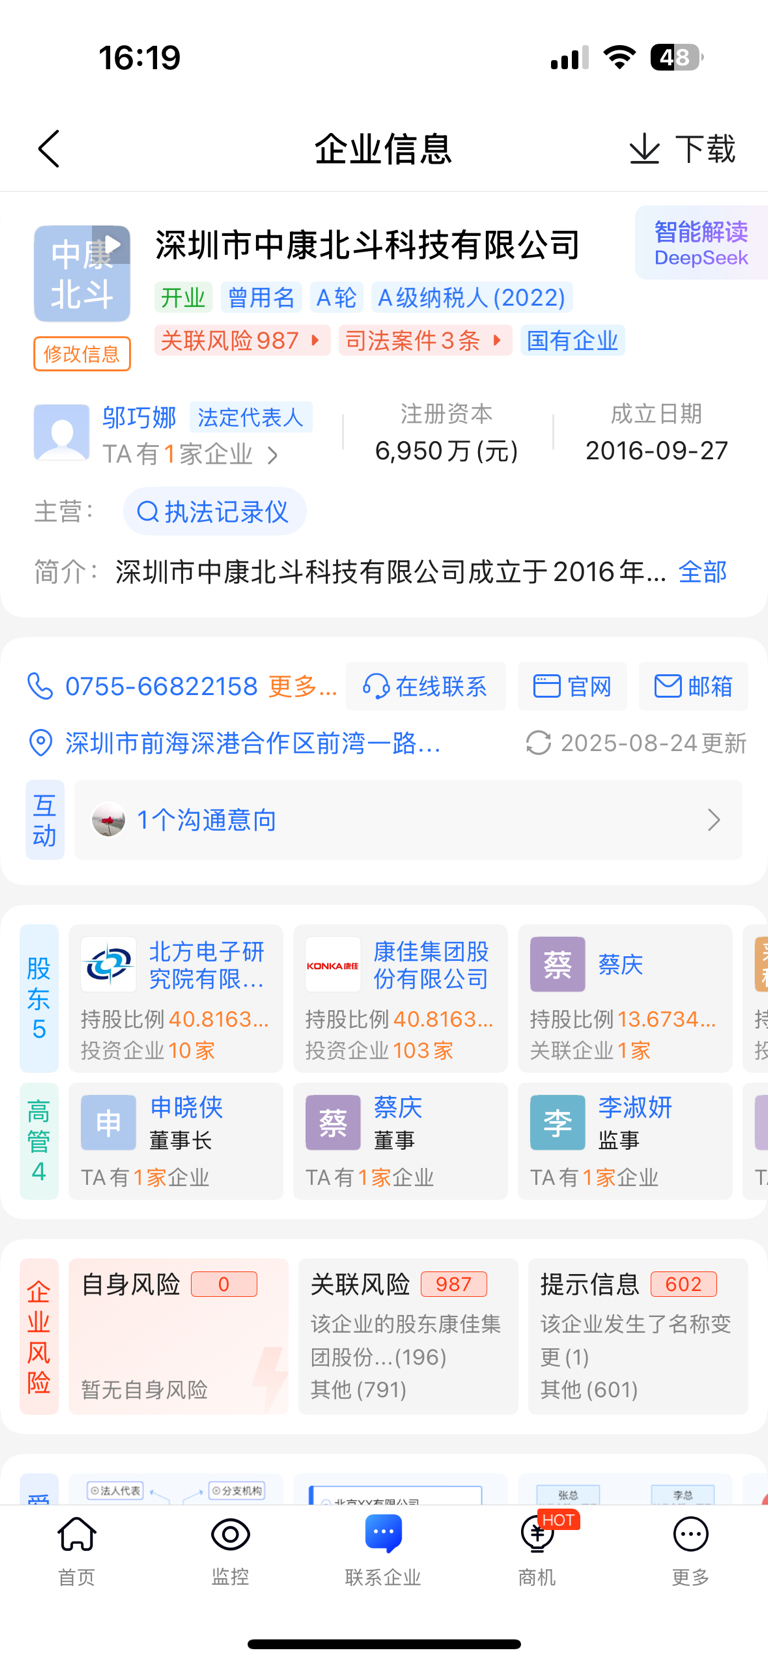The image size is (769, 1665).
Task: Tap the purple 蔡 avatar in shareholders
Action: pyautogui.click(x=557, y=965)
